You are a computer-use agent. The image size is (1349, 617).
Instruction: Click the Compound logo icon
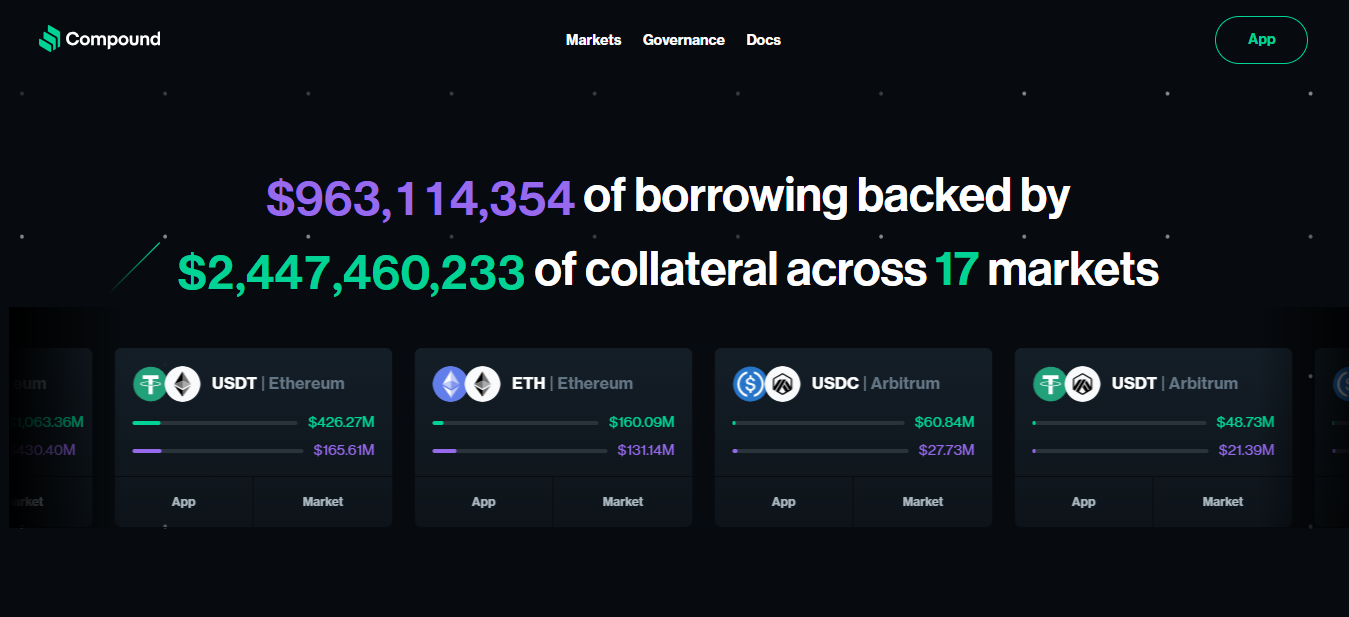point(49,39)
